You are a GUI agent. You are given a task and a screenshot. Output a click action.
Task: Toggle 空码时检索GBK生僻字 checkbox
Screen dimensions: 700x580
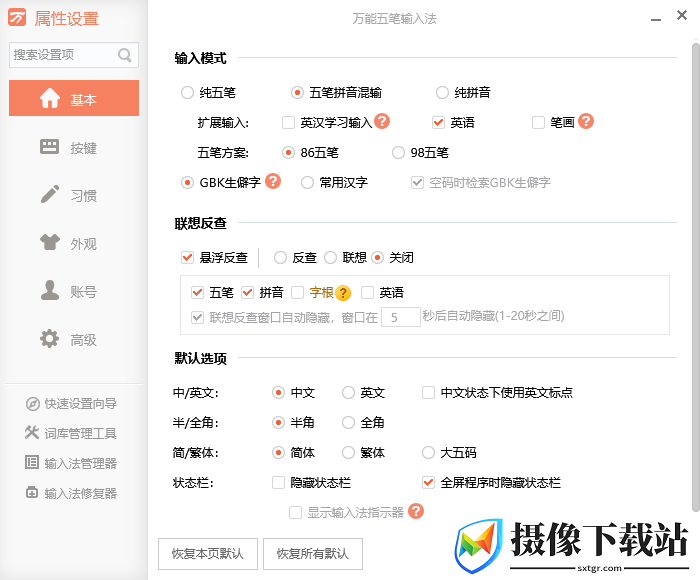coord(417,183)
